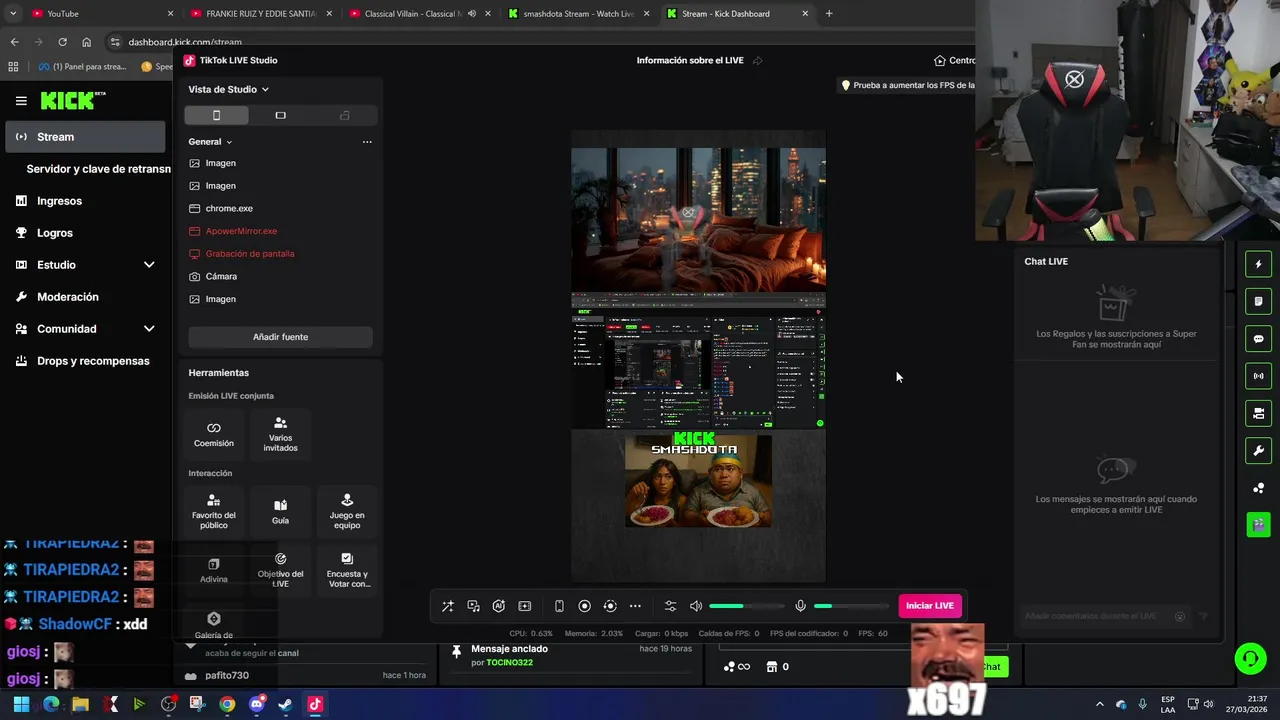
Task: Open Steam from the taskbar
Action: [x=286, y=704]
